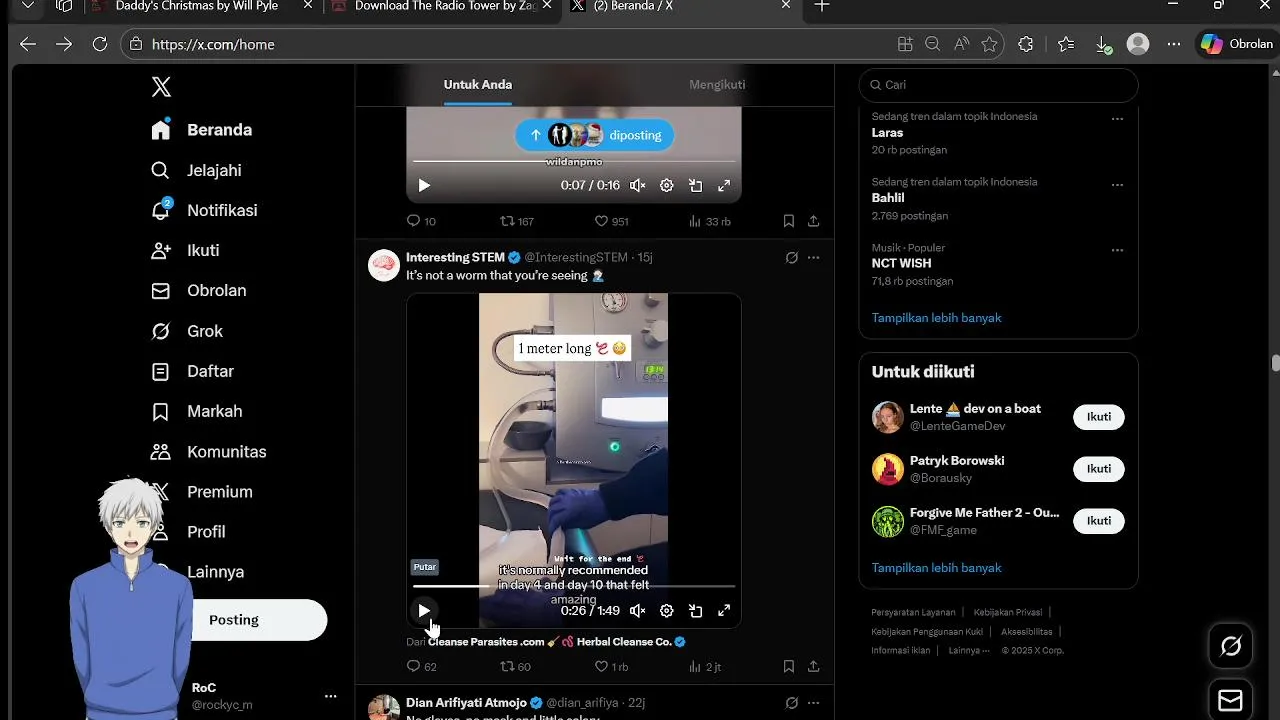Share the top video post
This screenshot has width=1280, height=720.
(x=814, y=221)
